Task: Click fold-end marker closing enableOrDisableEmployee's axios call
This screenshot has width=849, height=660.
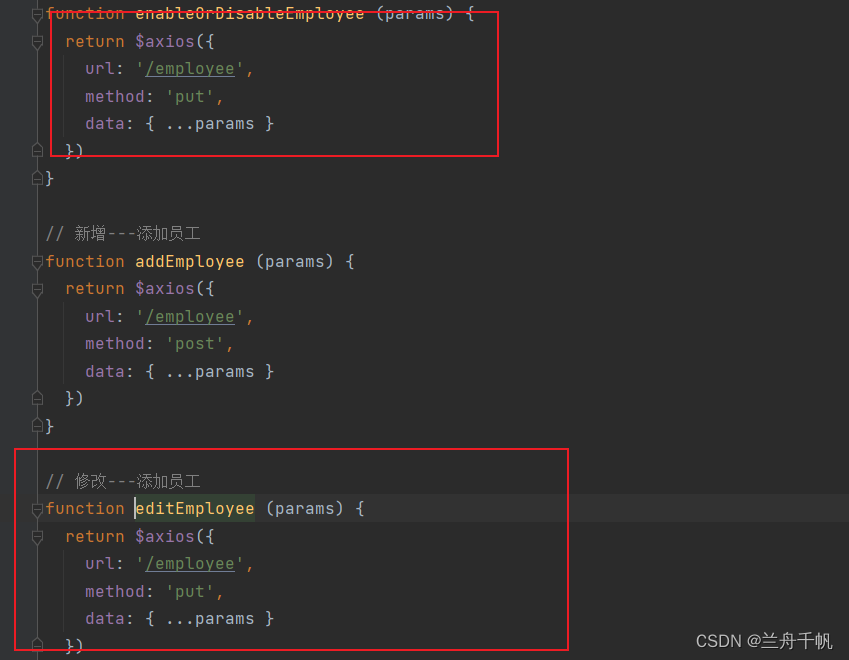Action: [x=38, y=151]
